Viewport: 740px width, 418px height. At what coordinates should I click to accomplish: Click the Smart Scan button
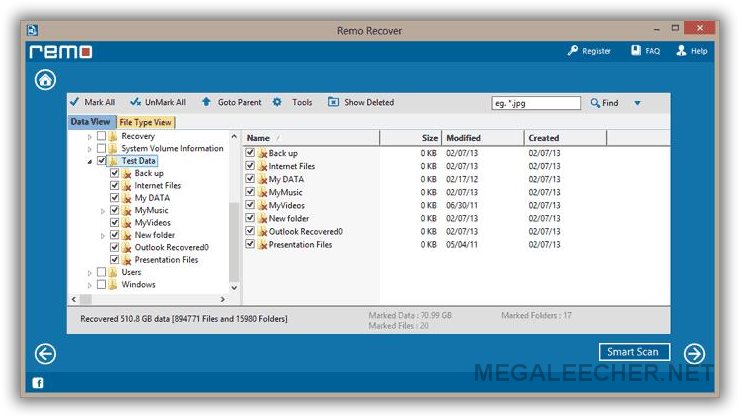[x=634, y=352]
